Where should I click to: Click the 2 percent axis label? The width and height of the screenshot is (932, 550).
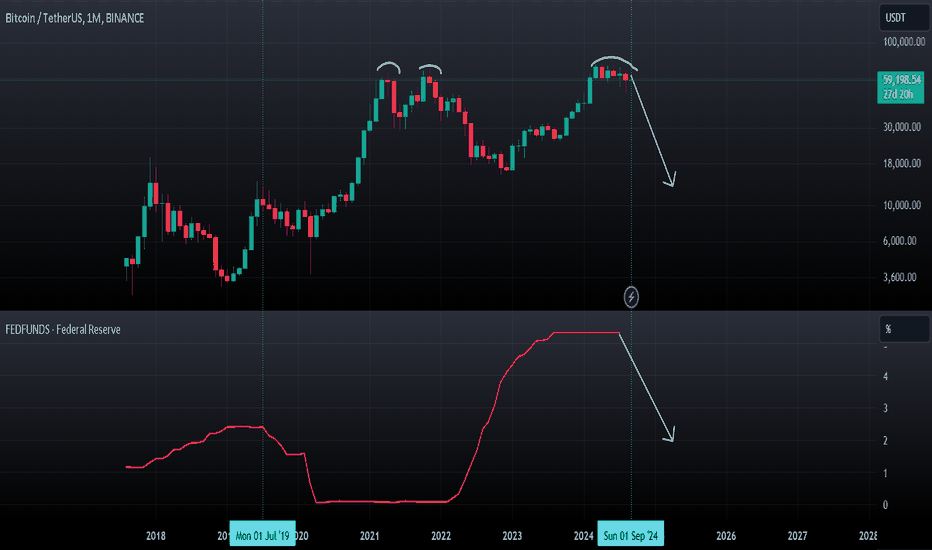coord(886,441)
